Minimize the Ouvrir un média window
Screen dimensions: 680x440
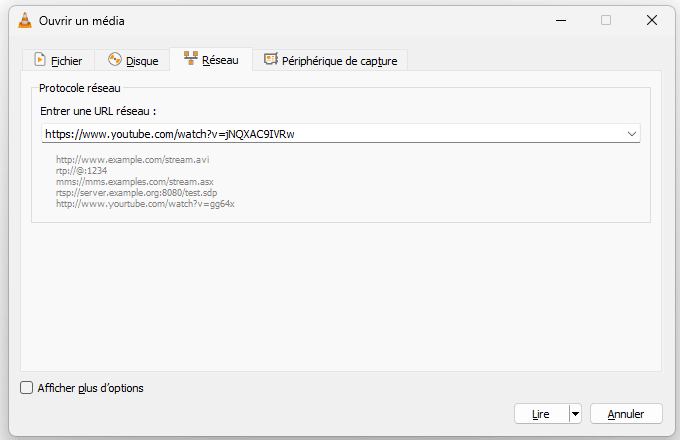click(559, 20)
